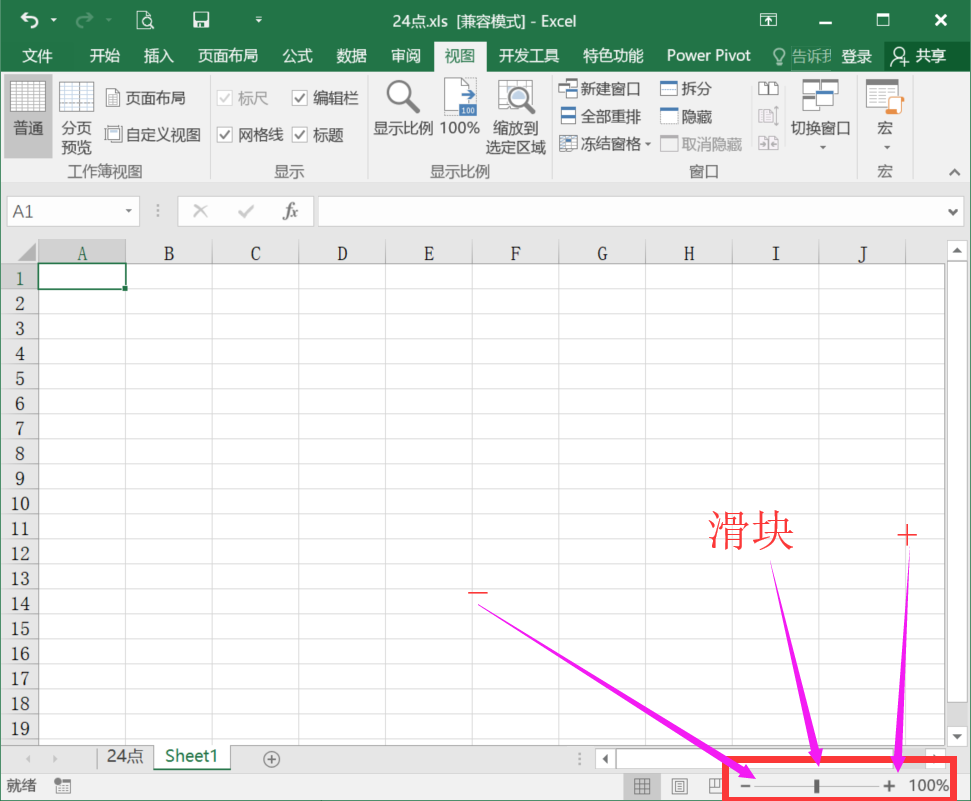This screenshot has width=971, height=801.
Task: Open the 文件 (File) tab
Action: click(37, 56)
